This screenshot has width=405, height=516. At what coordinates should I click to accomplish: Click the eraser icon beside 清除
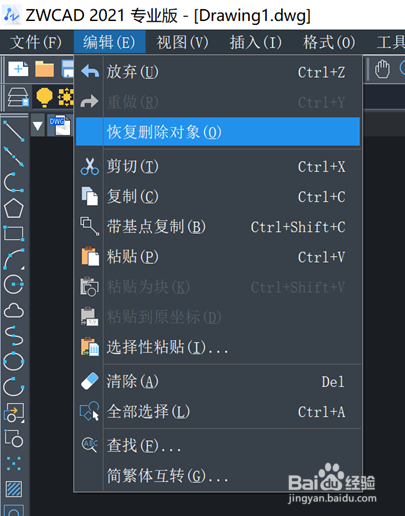[90, 381]
